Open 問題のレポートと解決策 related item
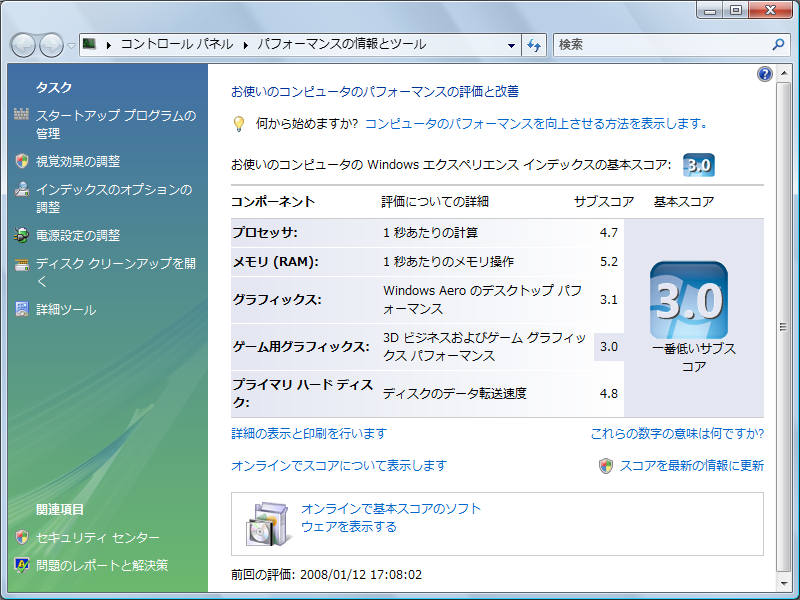 102,565
